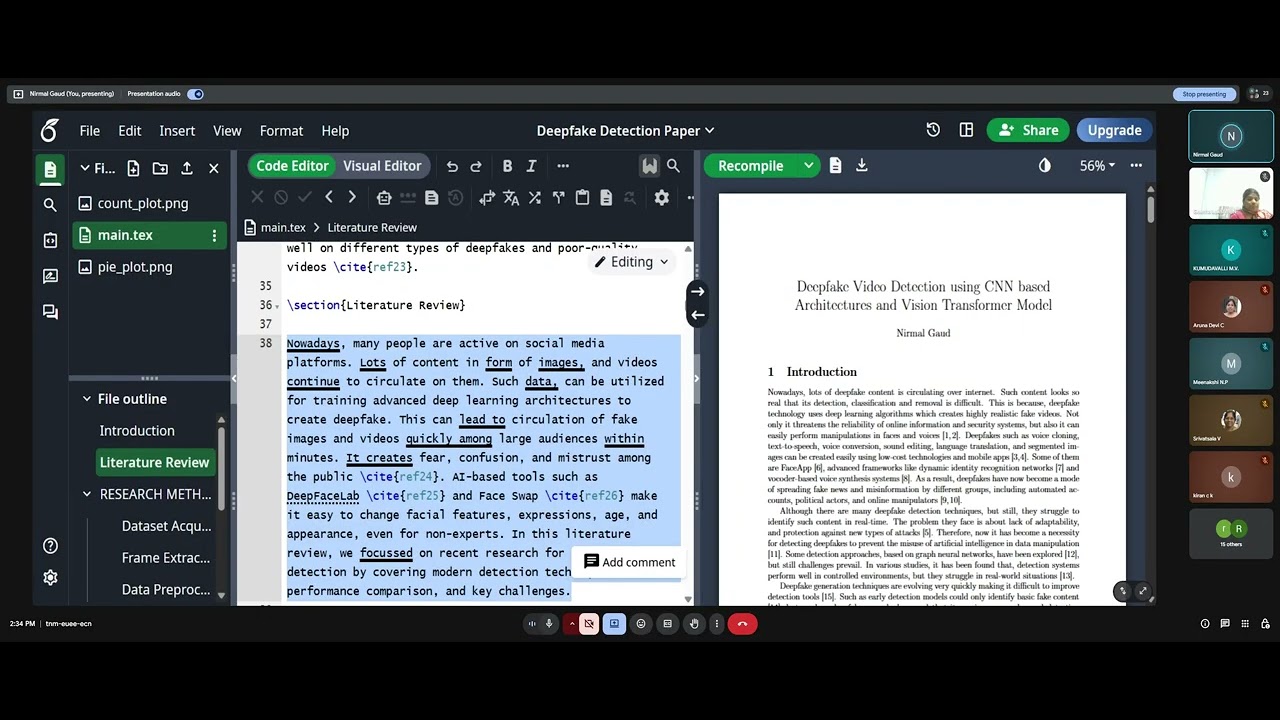Viewport: 1280px width, 720px height.
Task: Change the editor layout
Action: click(x=966, y=130)
